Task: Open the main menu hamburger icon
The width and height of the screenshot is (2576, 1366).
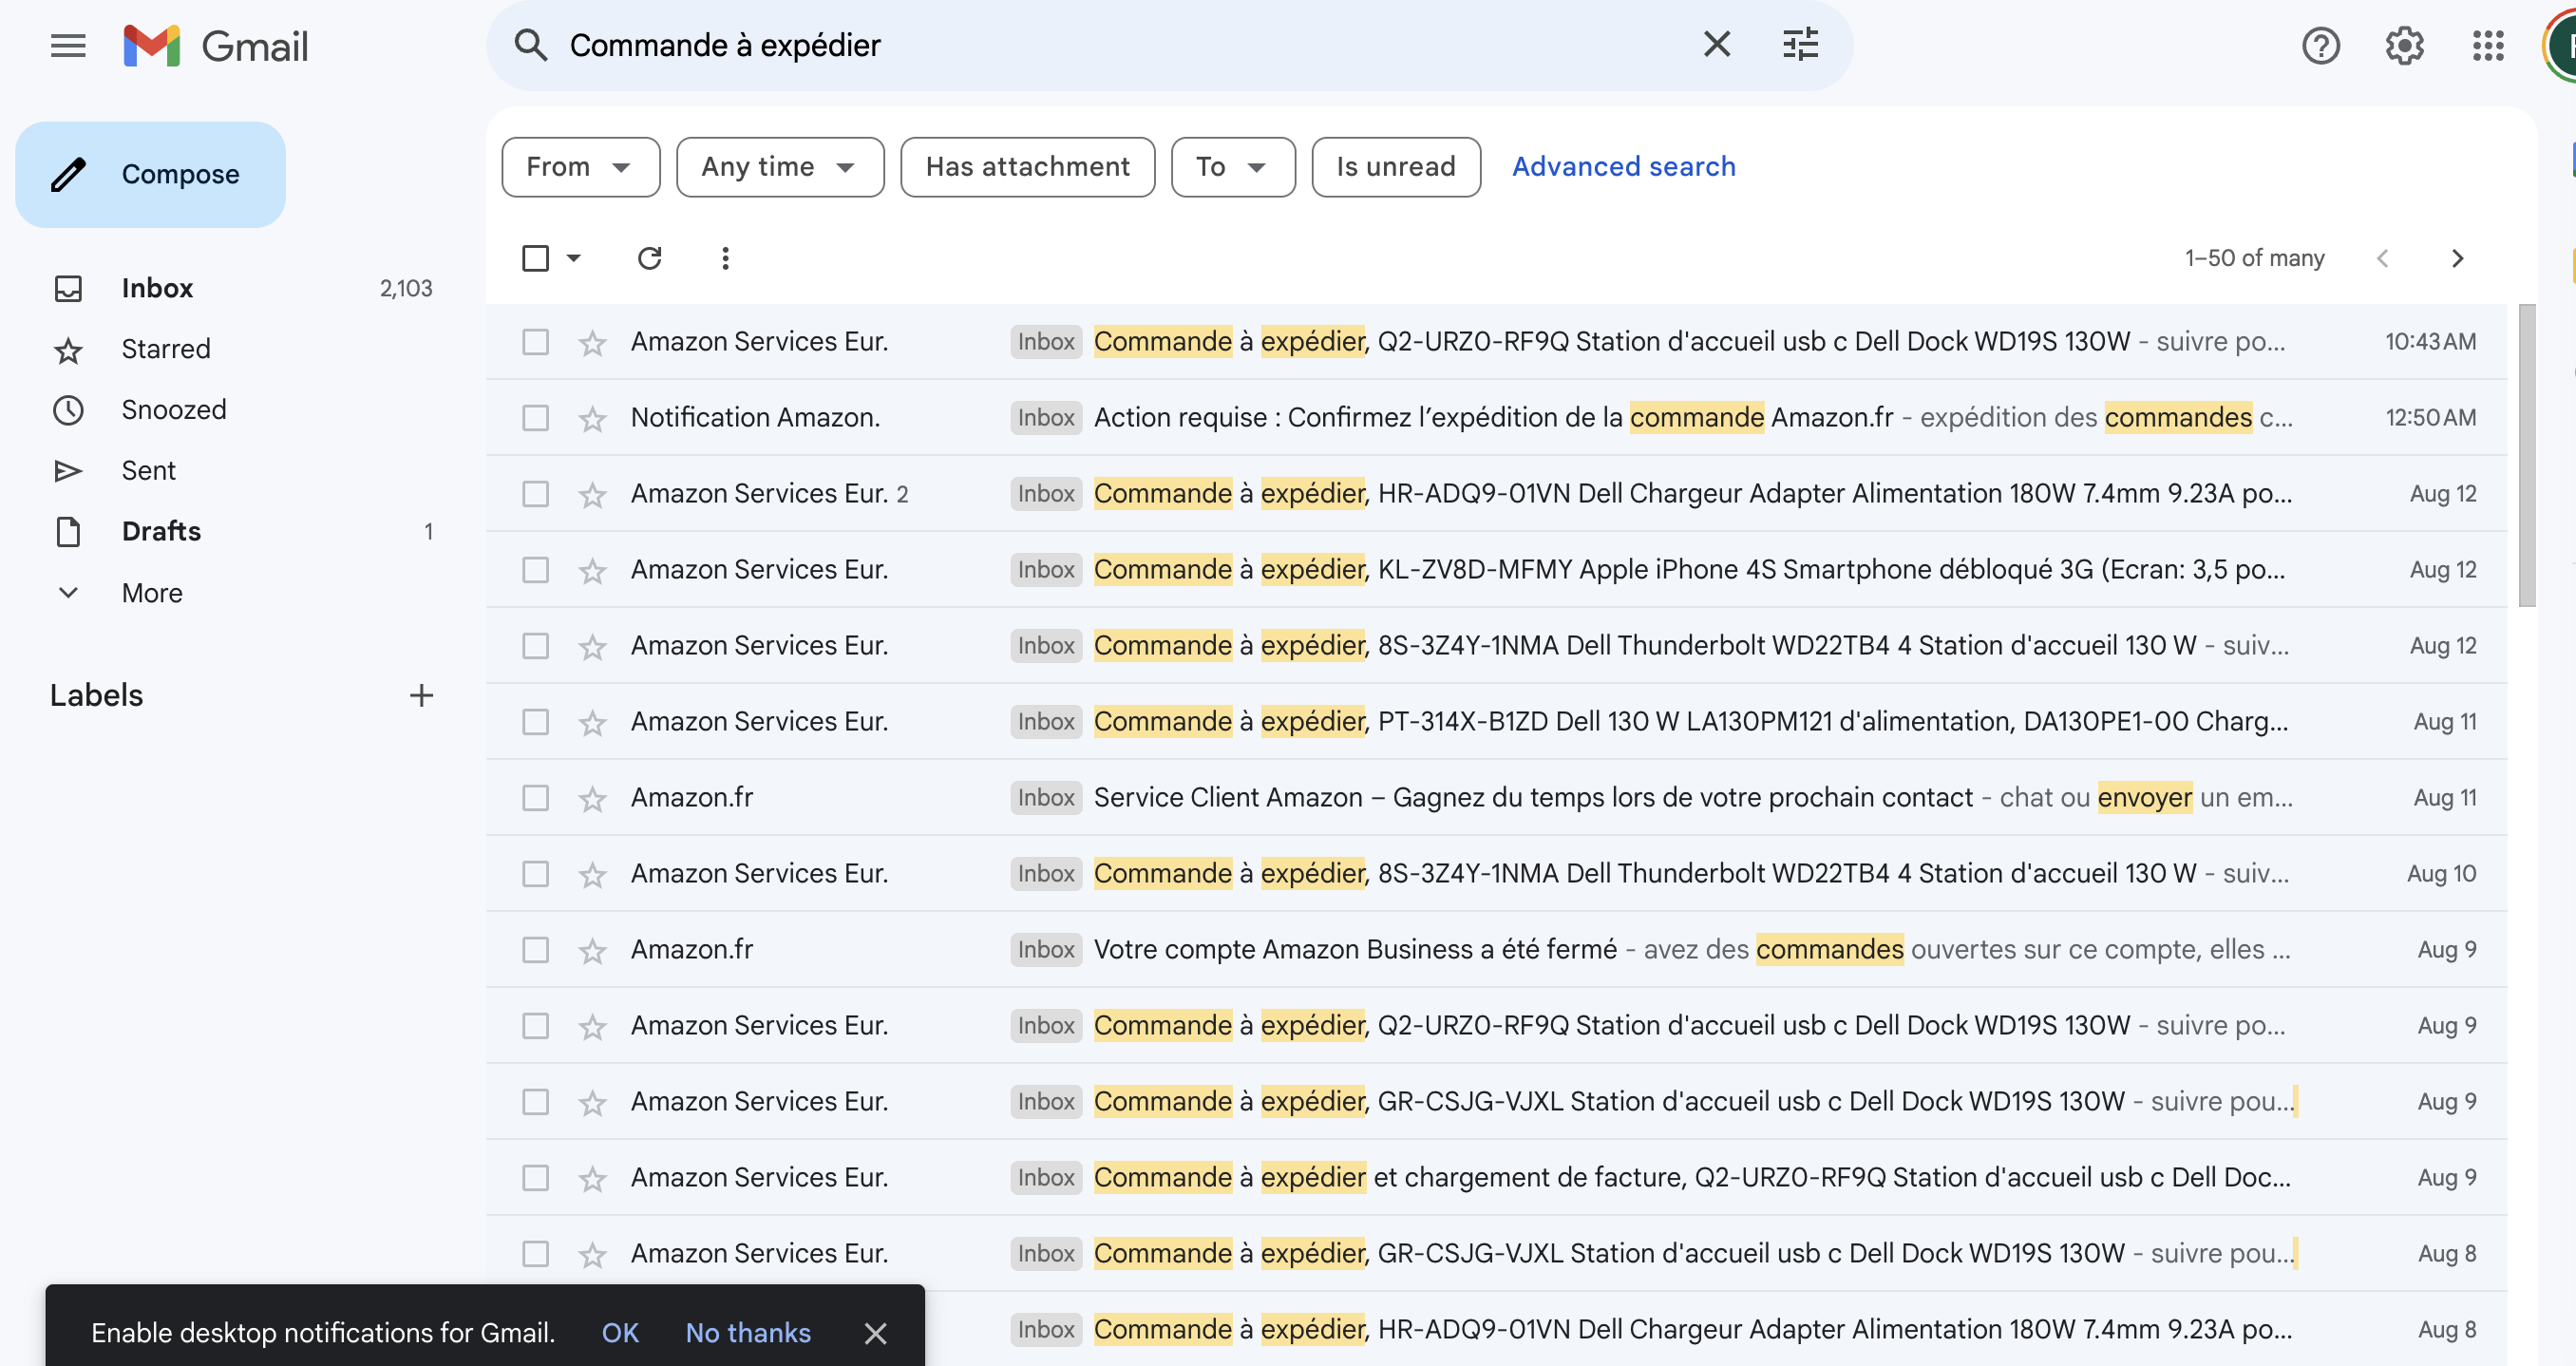Action: tap(68, 46)
